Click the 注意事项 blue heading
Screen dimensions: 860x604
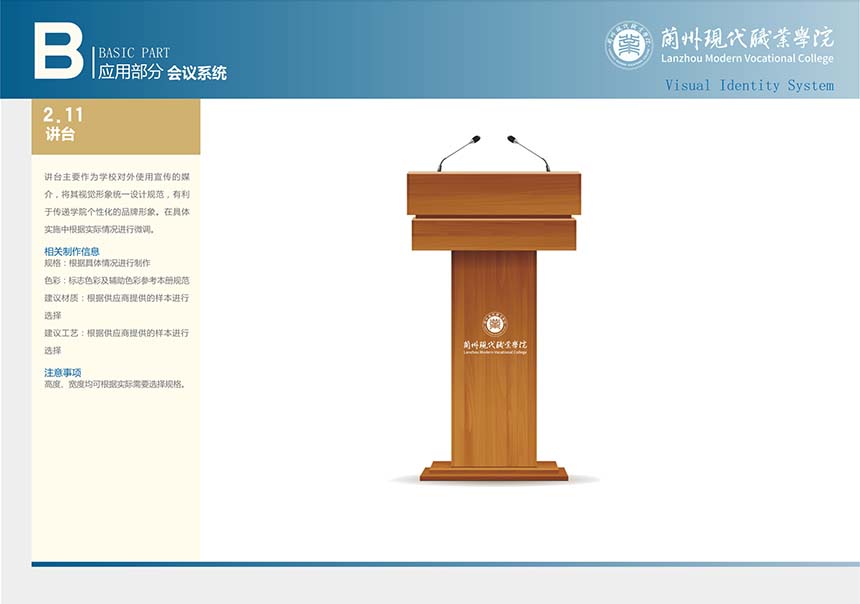63,372
